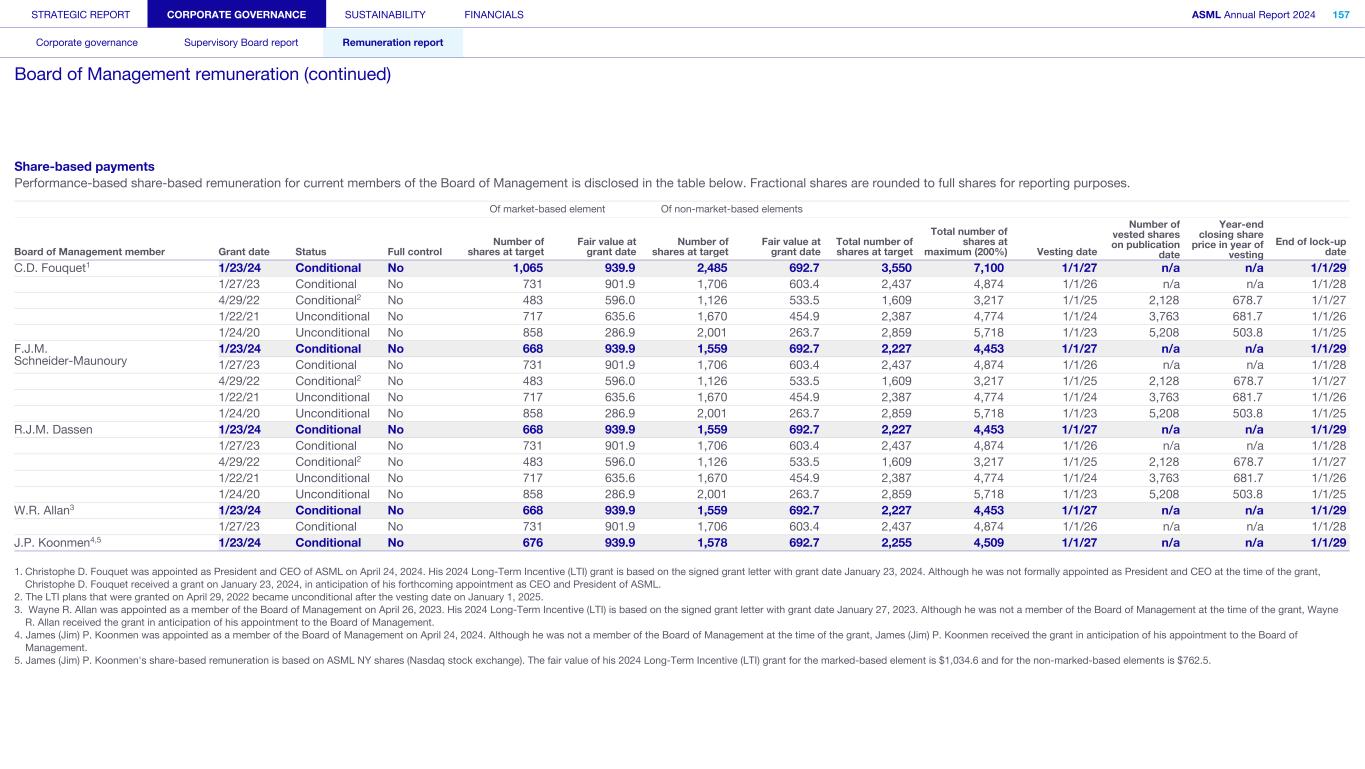Click the Grant date column header
1365x769 pixels.
coord(241,252)
